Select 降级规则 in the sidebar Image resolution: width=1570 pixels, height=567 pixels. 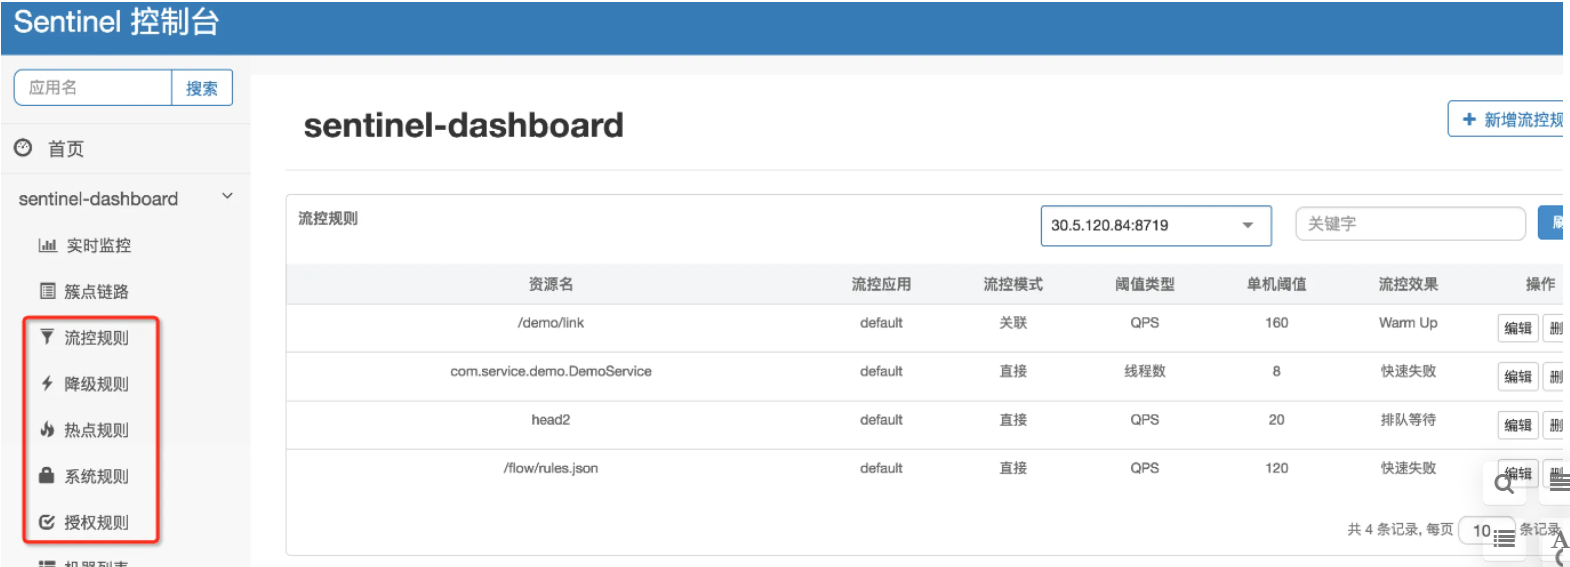(96, 384)
